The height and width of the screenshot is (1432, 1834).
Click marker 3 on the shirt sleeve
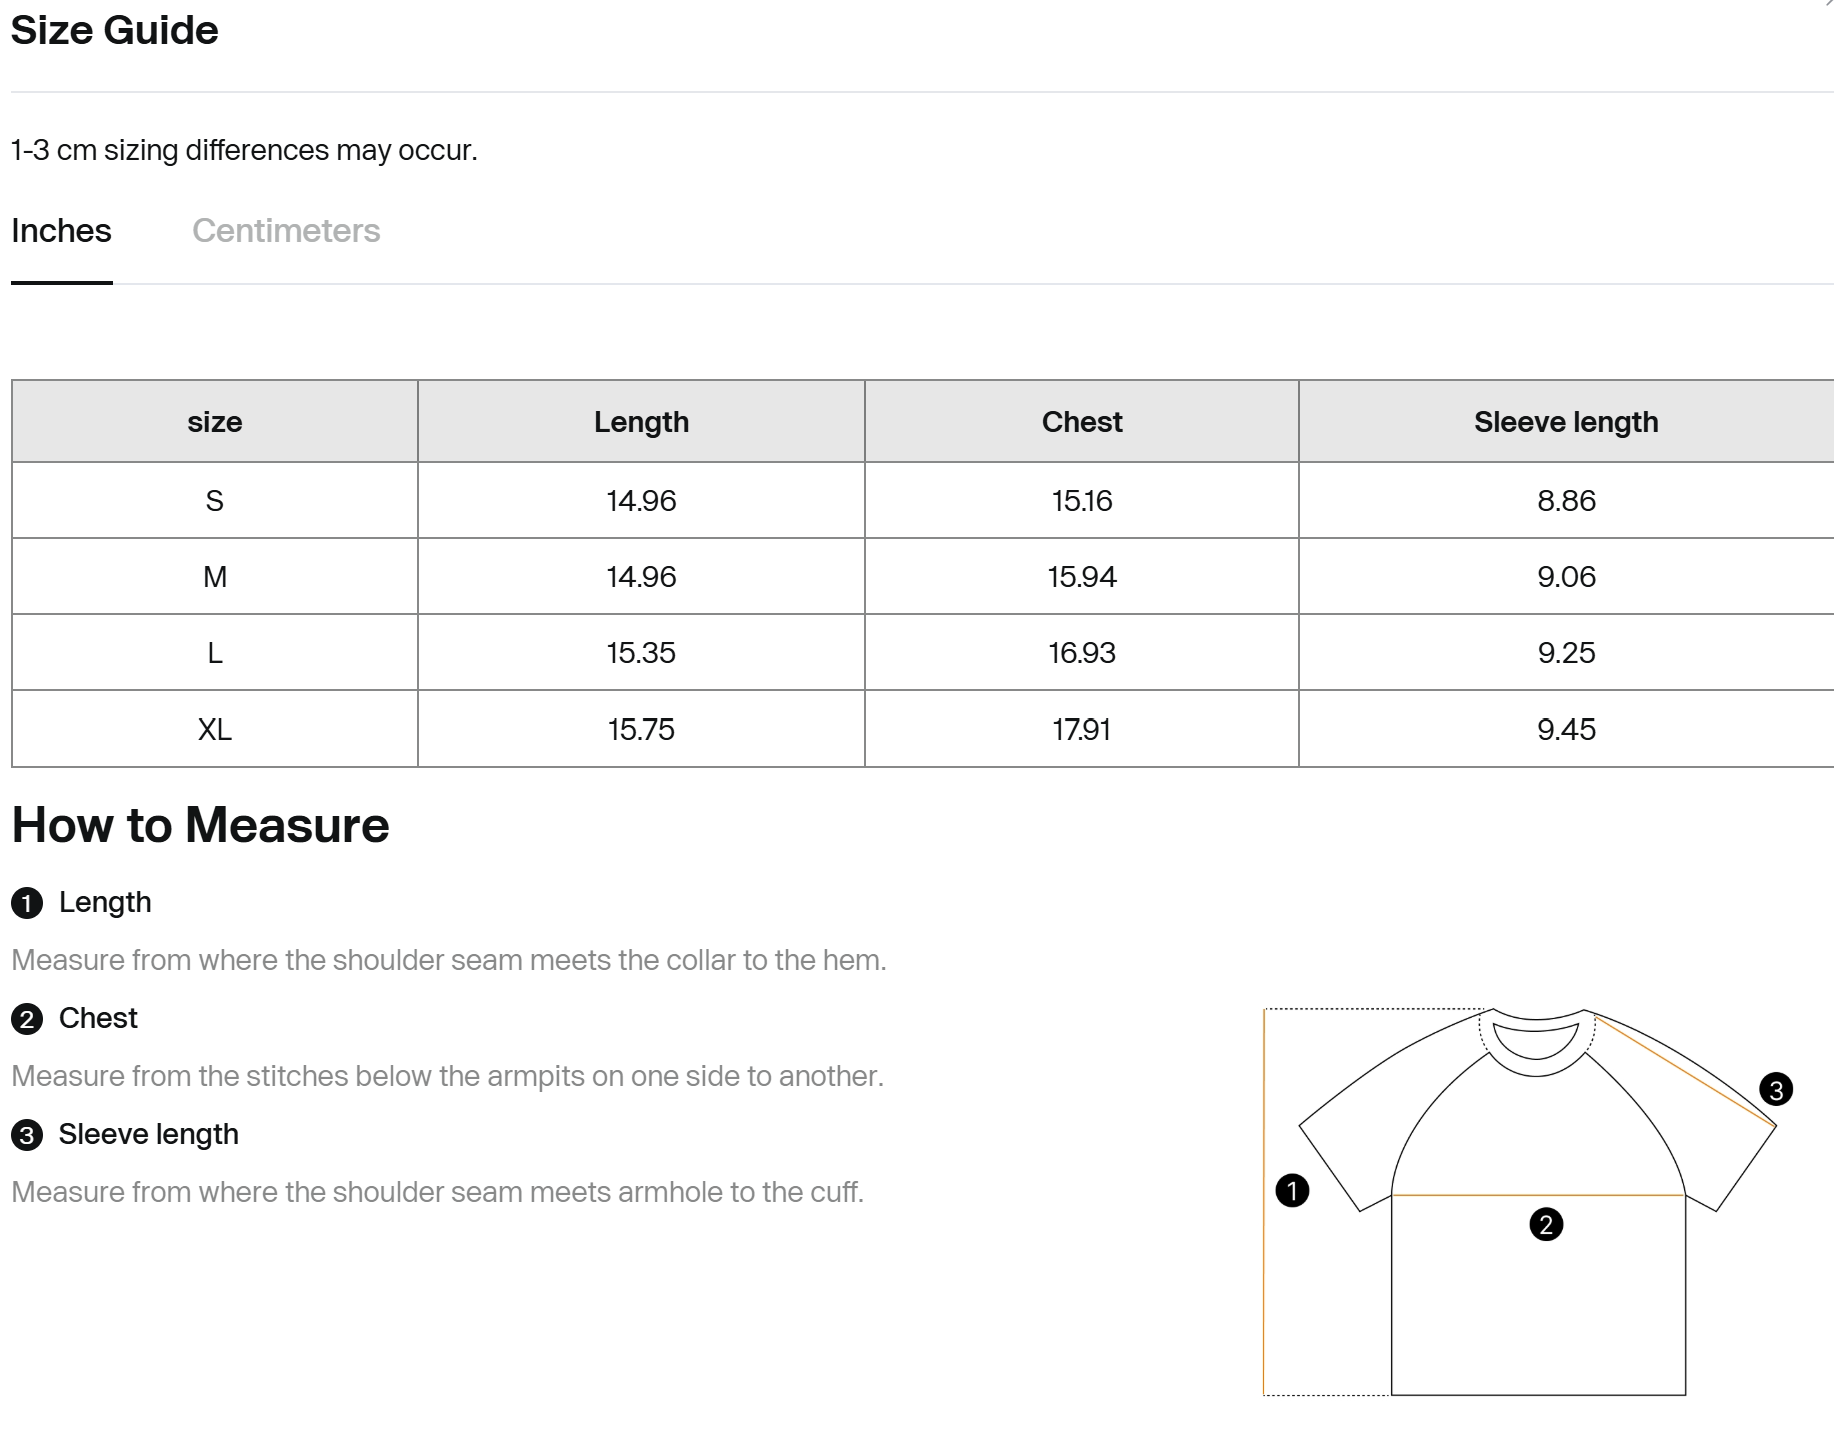pos(1776,1089)
